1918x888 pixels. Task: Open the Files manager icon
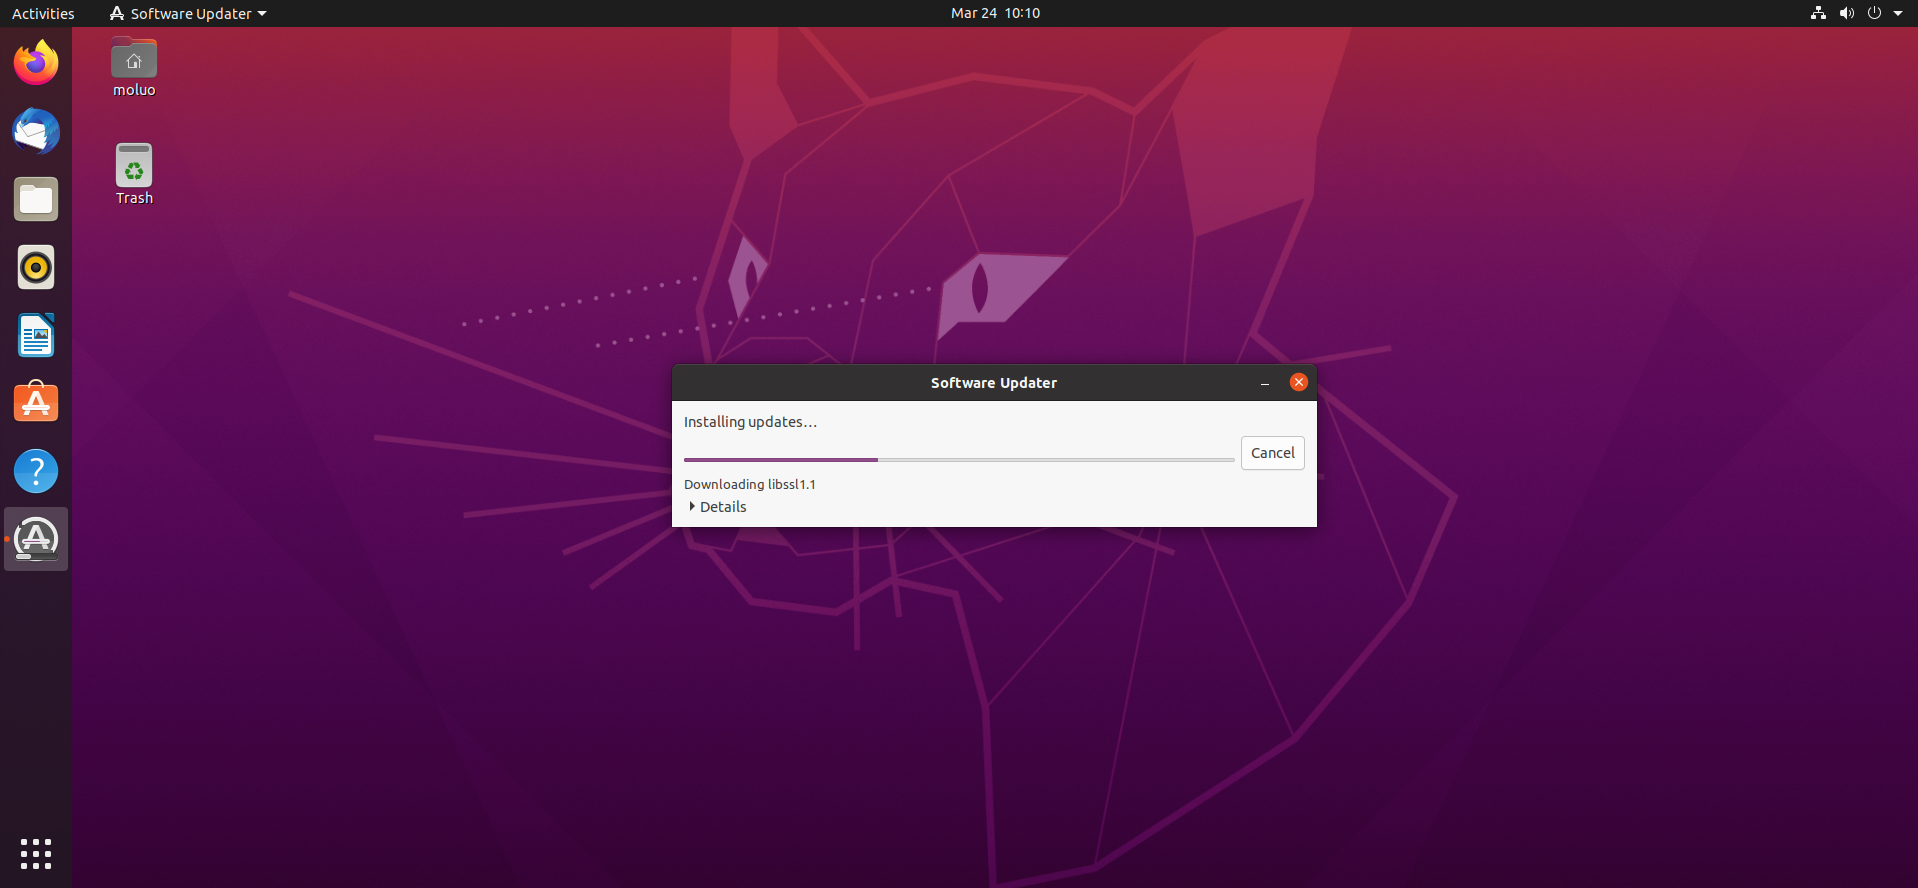pos(36,199)
